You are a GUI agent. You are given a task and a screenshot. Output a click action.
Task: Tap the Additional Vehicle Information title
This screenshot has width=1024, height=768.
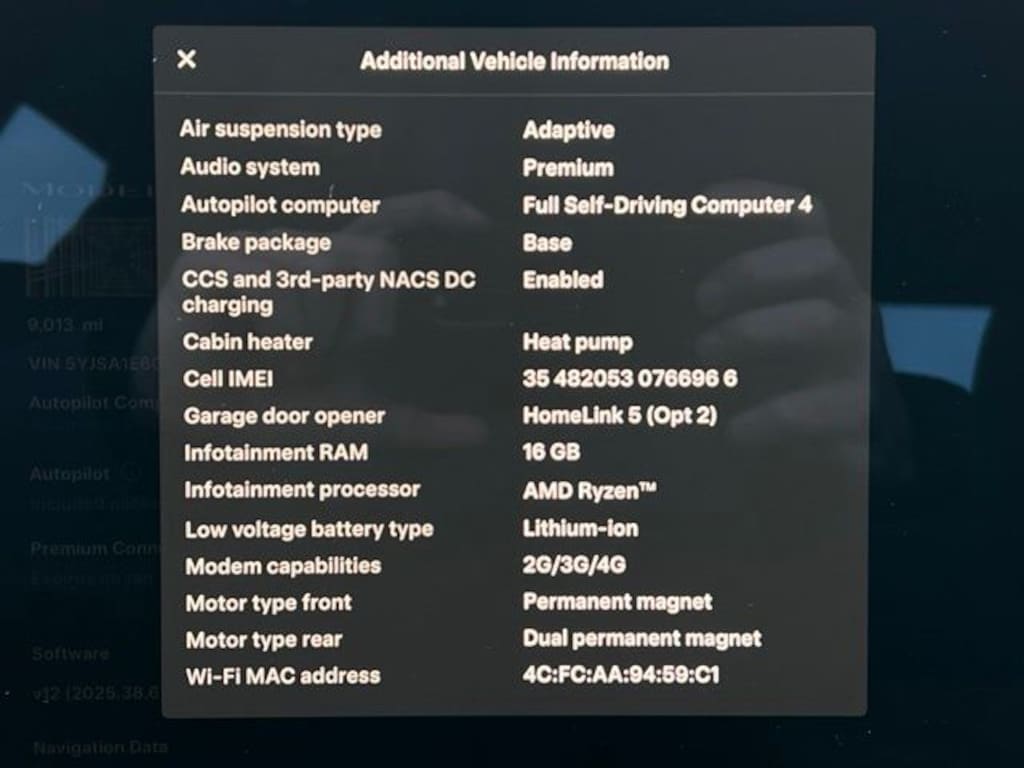pyautogui.click(x=514, y=61)
